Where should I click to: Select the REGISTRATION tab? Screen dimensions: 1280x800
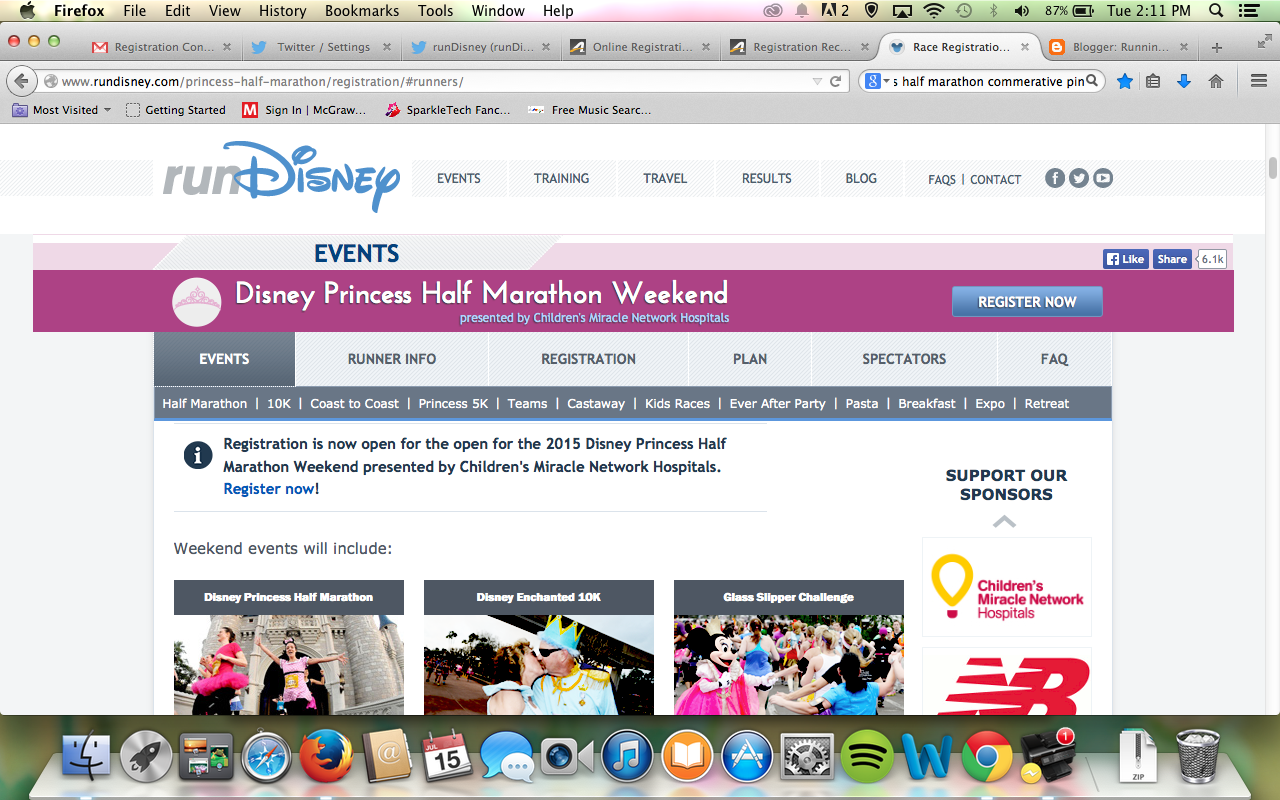(588, 359)
